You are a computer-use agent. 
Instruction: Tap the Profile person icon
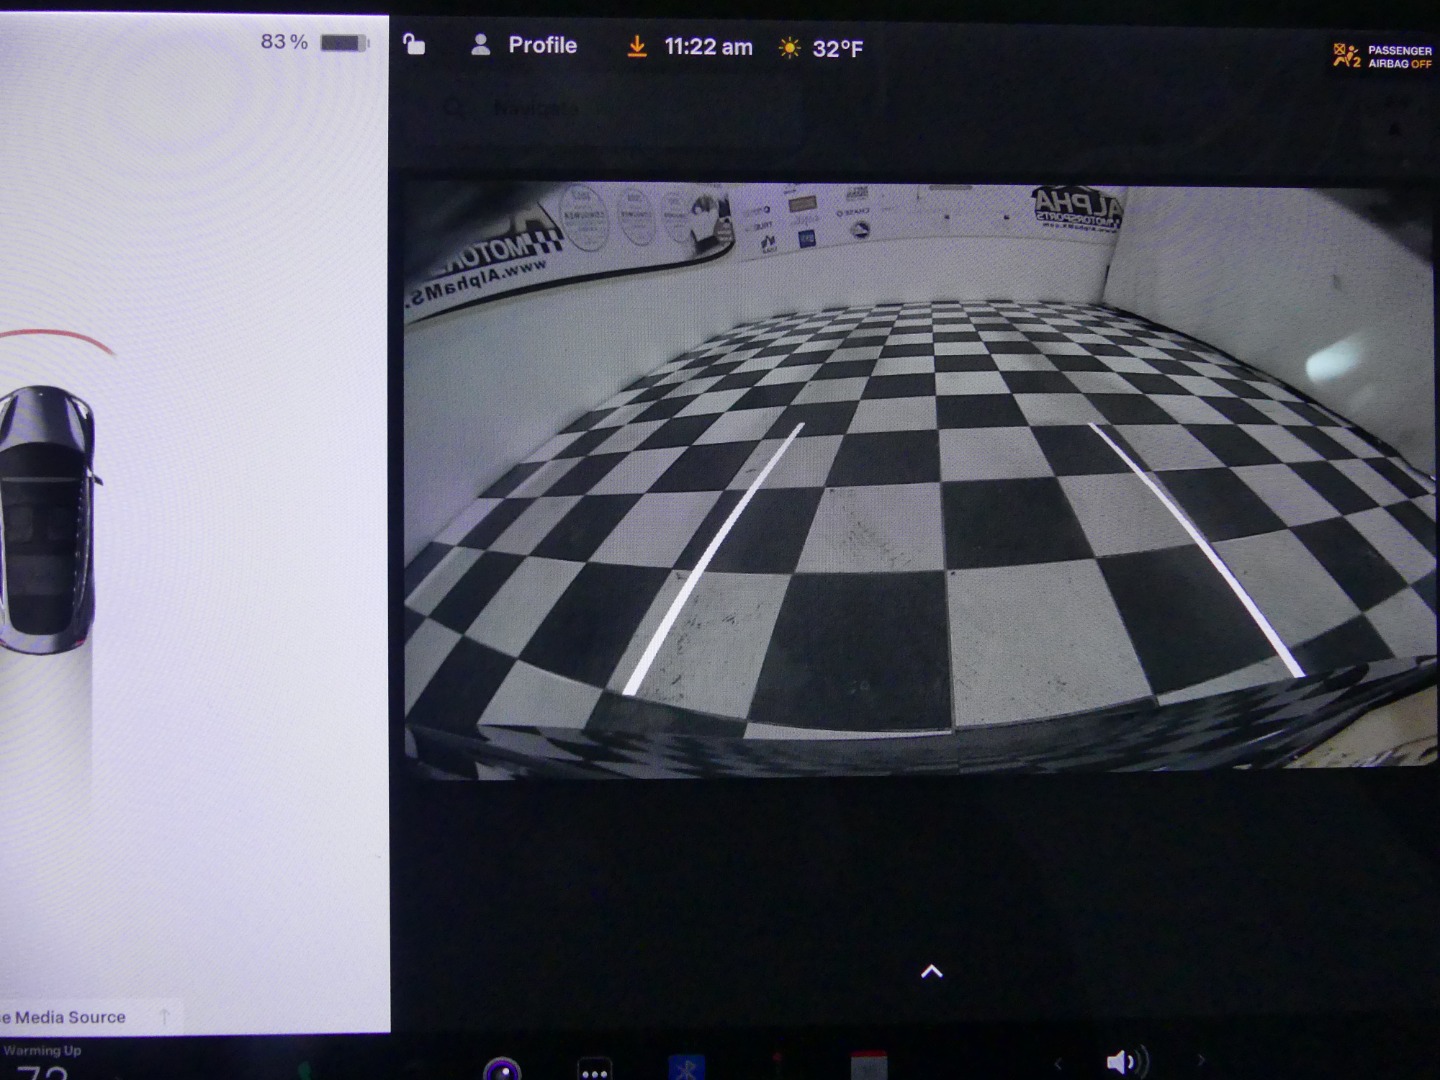point(481,45)
